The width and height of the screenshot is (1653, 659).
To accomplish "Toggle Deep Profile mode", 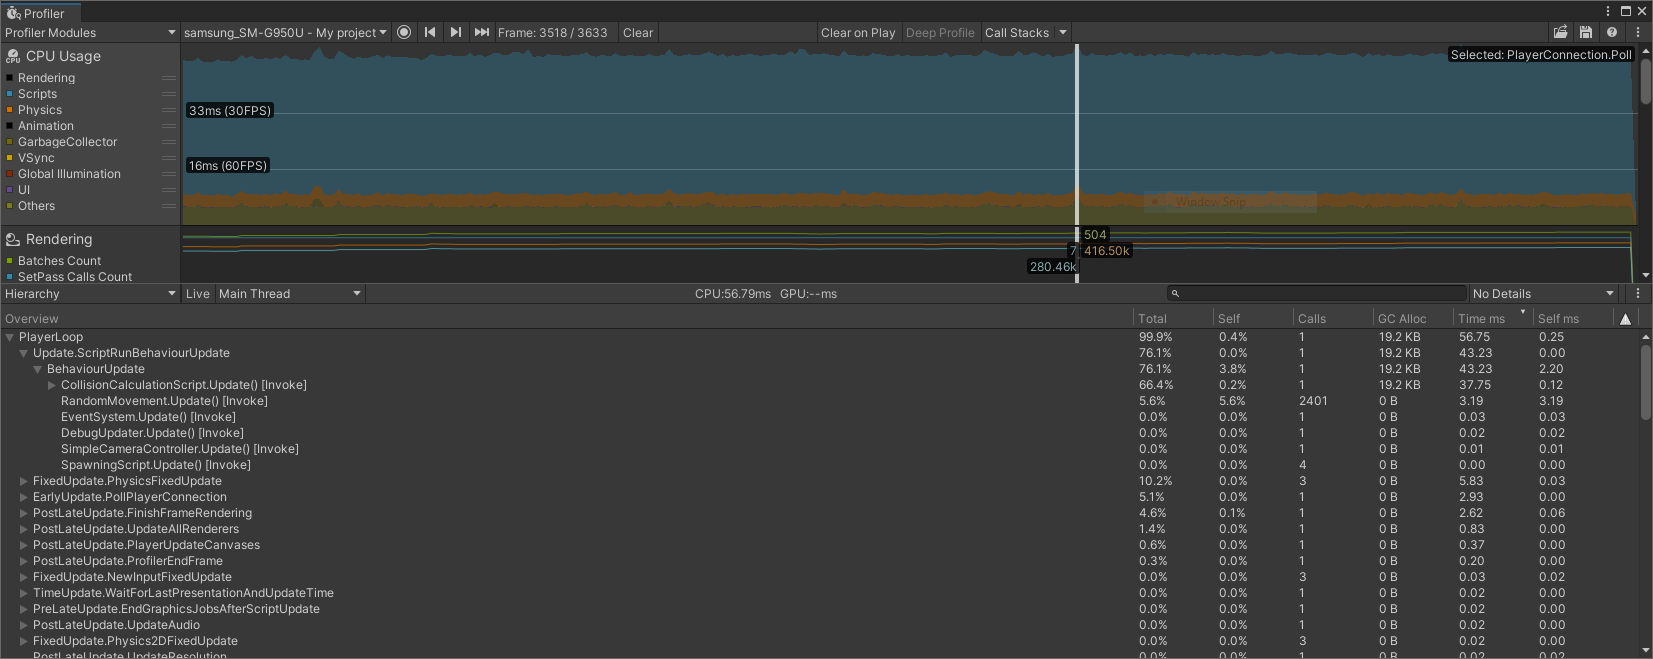I will pyautogui.click(x=940, y=32).
